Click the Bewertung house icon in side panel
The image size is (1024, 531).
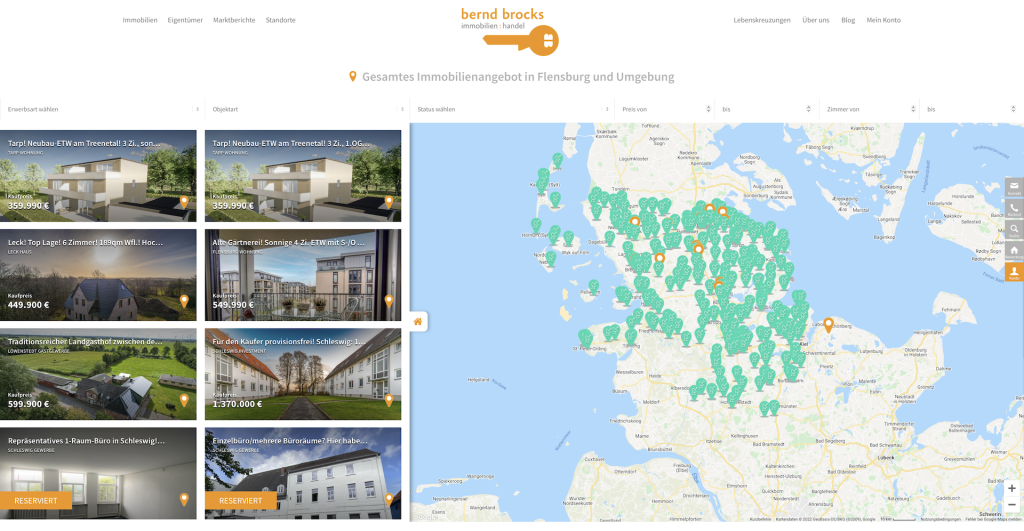coord(1014,251)
